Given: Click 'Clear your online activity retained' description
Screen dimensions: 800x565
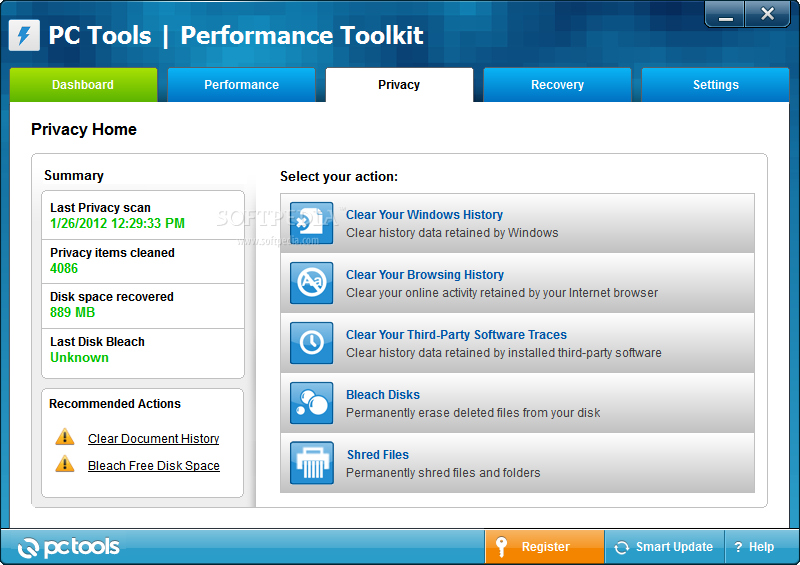Looking at the screenshot, I should (x=502, y=293).
